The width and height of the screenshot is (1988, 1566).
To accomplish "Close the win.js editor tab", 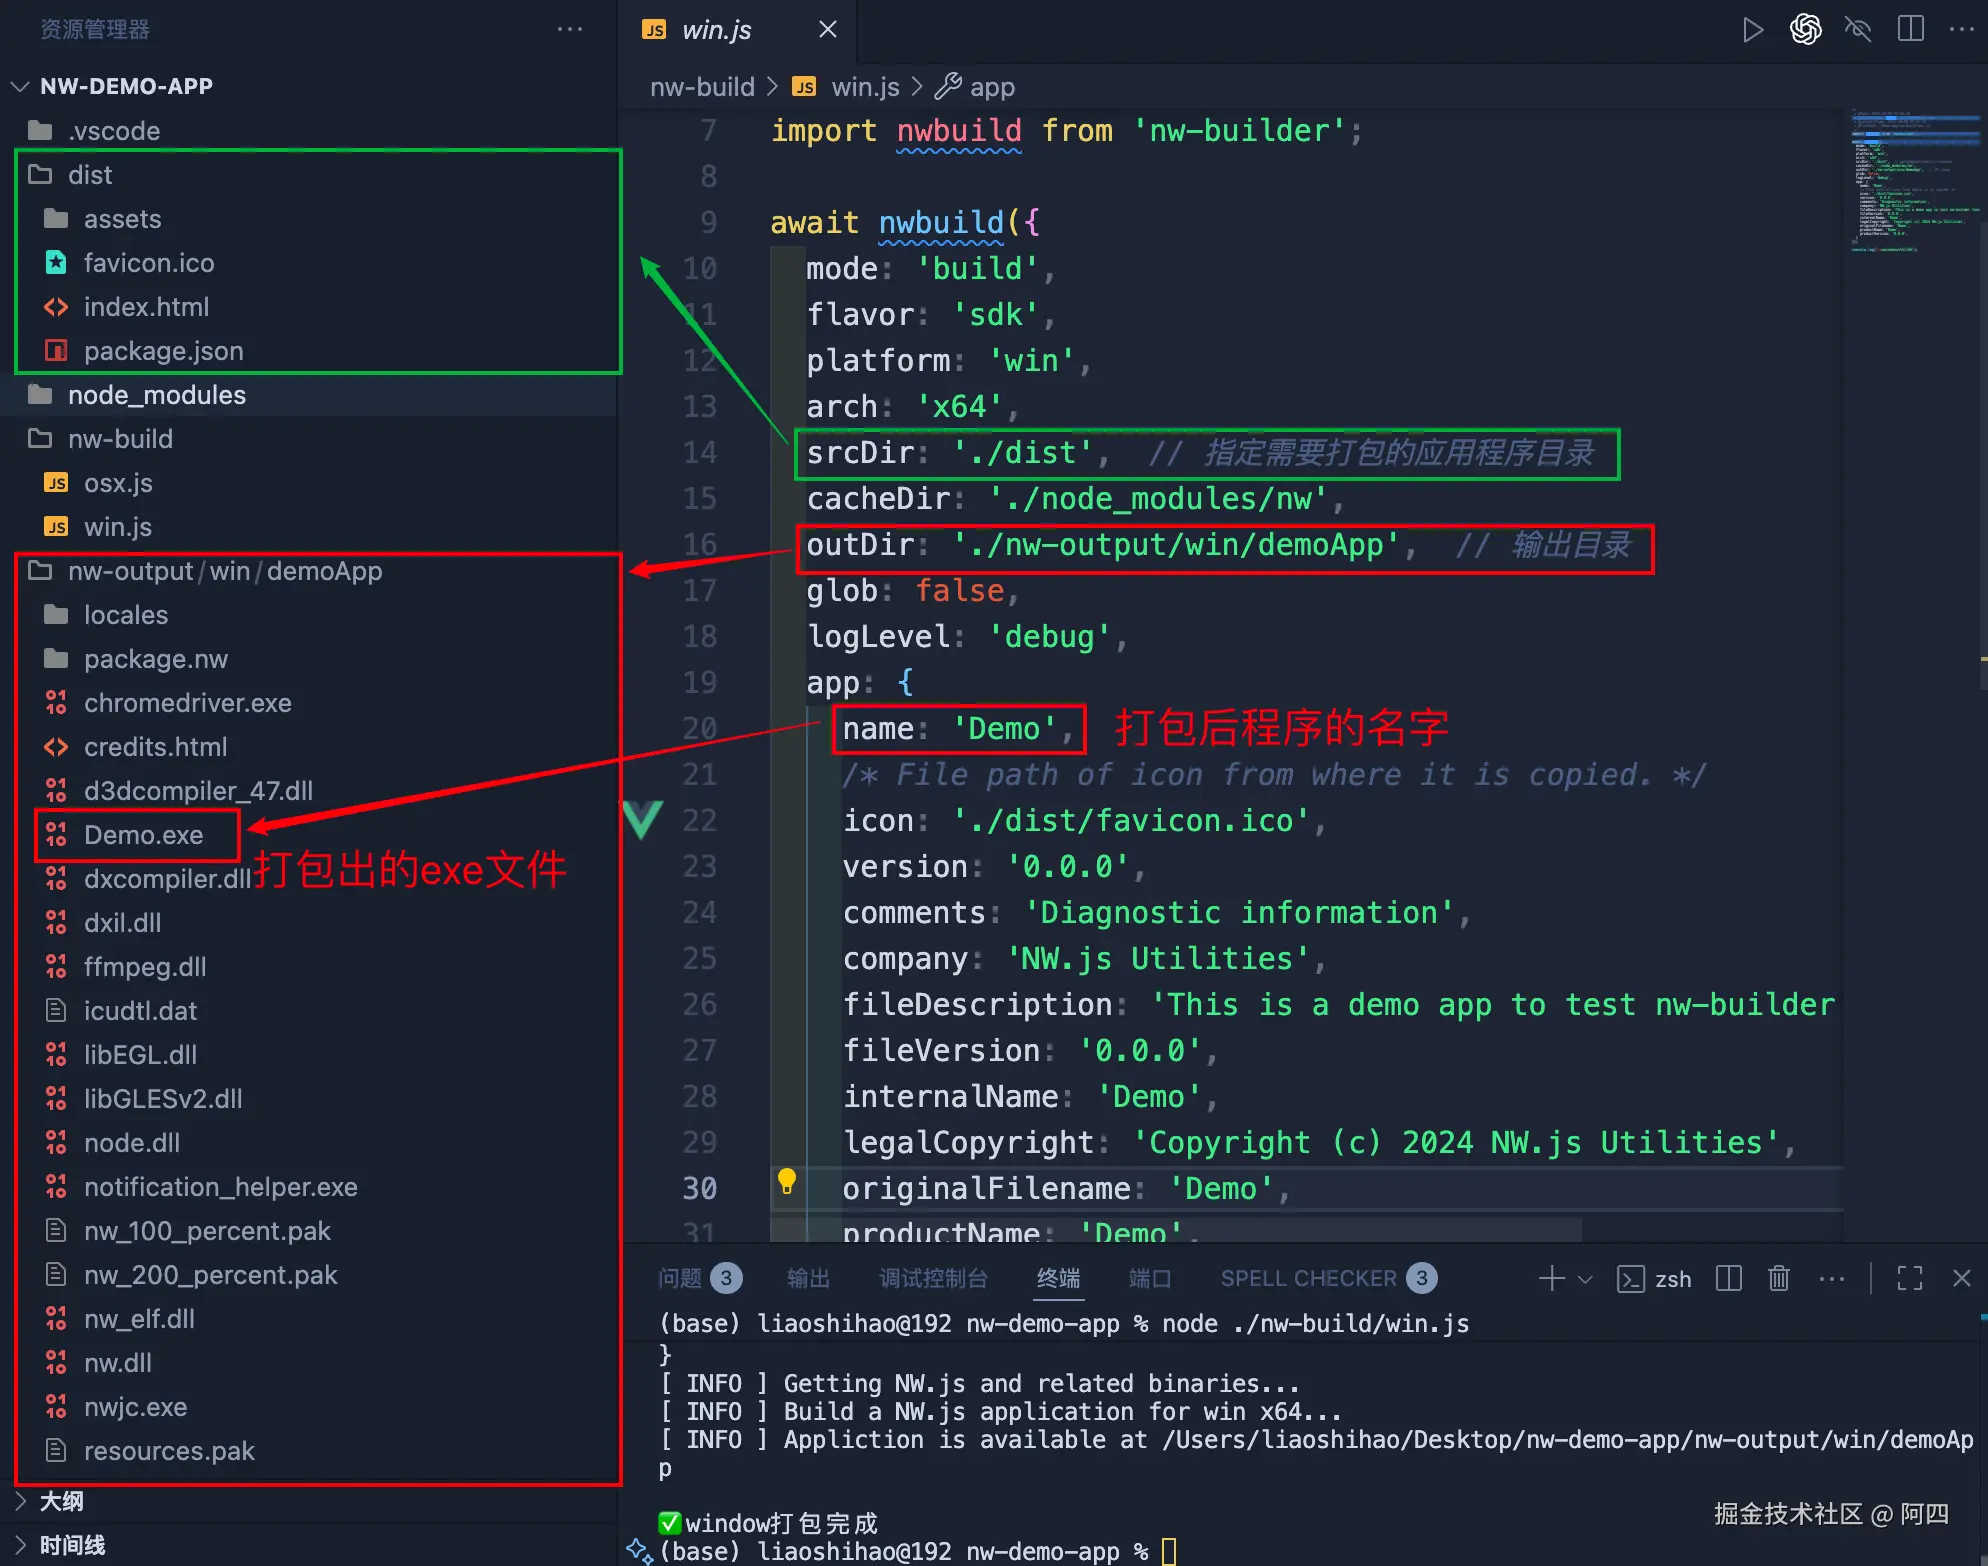I will [x=828, y=30].
